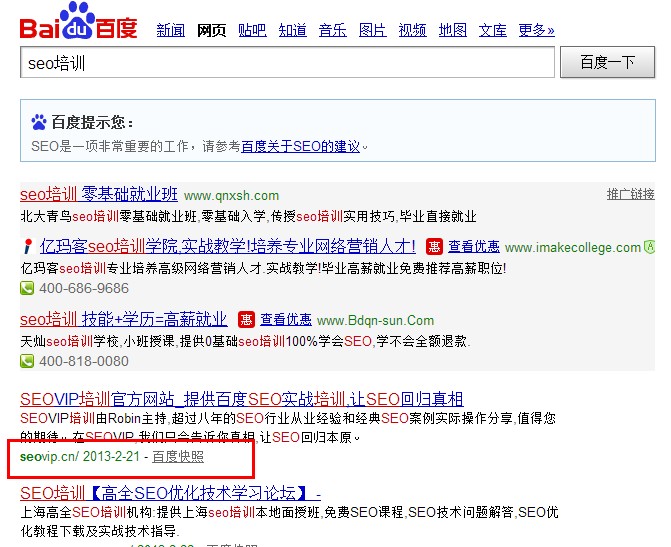Open the 新闻 tab

(x=171, y=30)
